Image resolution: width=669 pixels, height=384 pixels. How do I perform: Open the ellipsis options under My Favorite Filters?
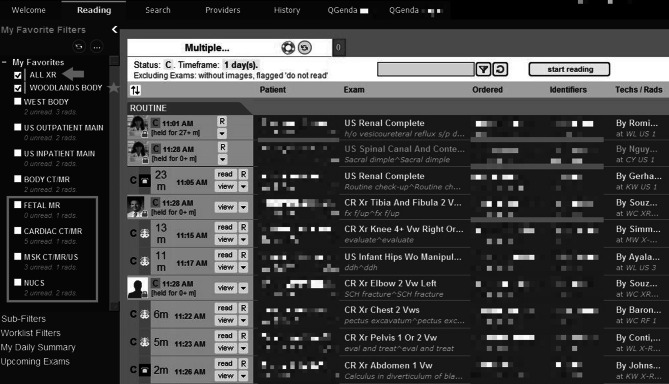pos(97,47)
